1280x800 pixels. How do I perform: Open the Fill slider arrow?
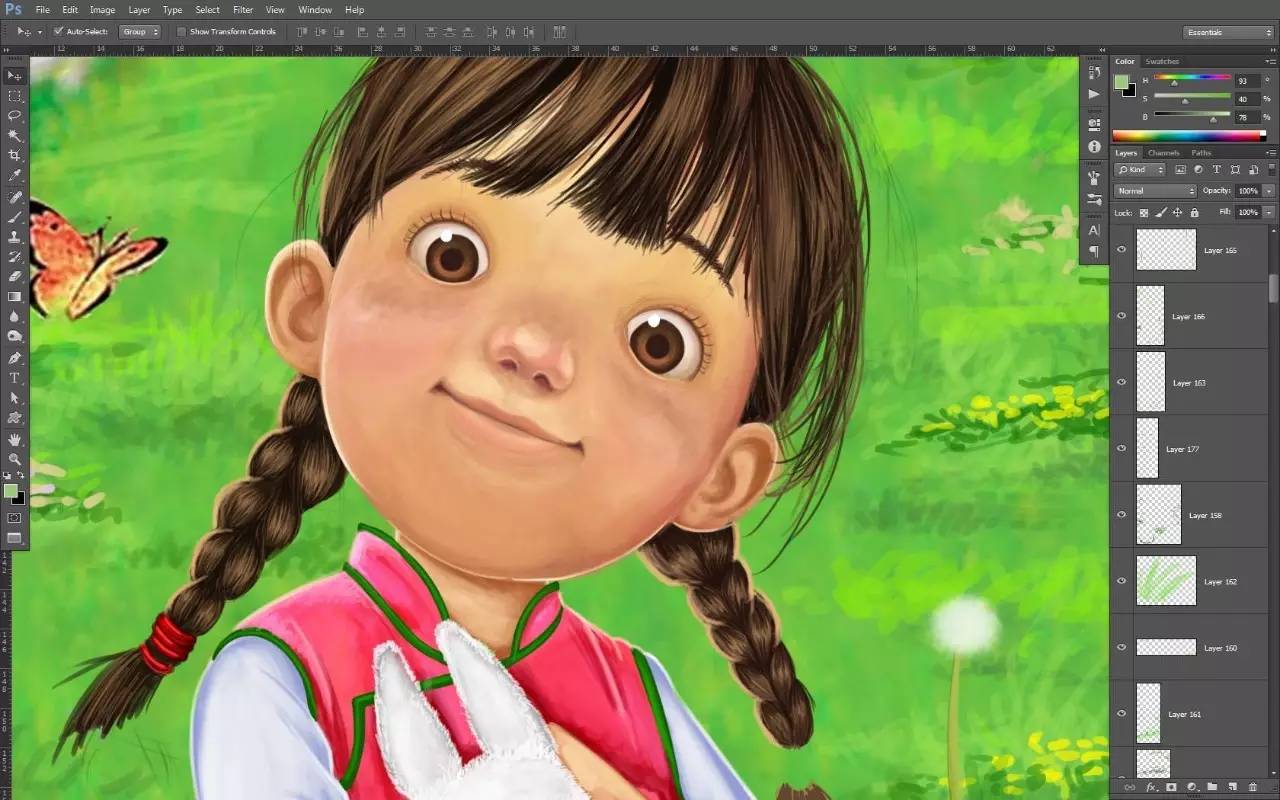pyautogui.click(x=1269, y=212)
